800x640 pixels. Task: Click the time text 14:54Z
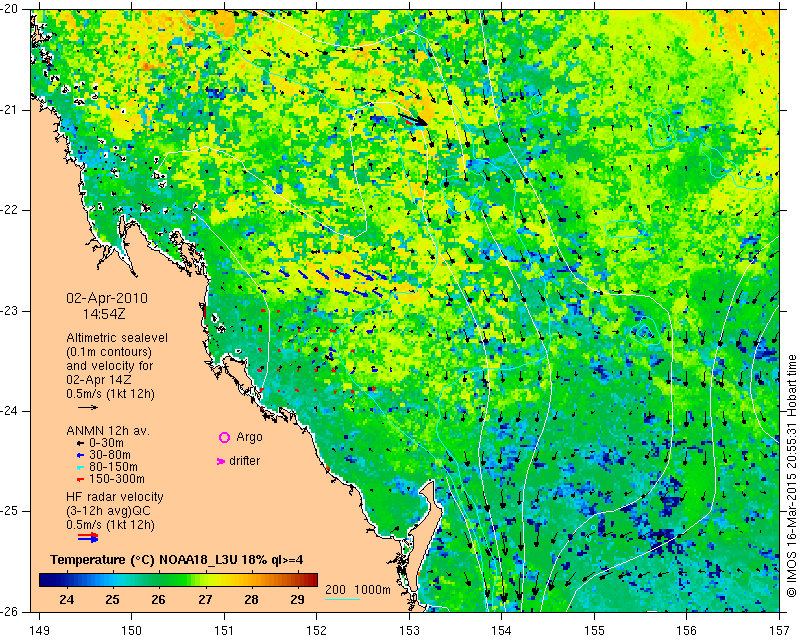pyautogui.click(x=104, y=314)
